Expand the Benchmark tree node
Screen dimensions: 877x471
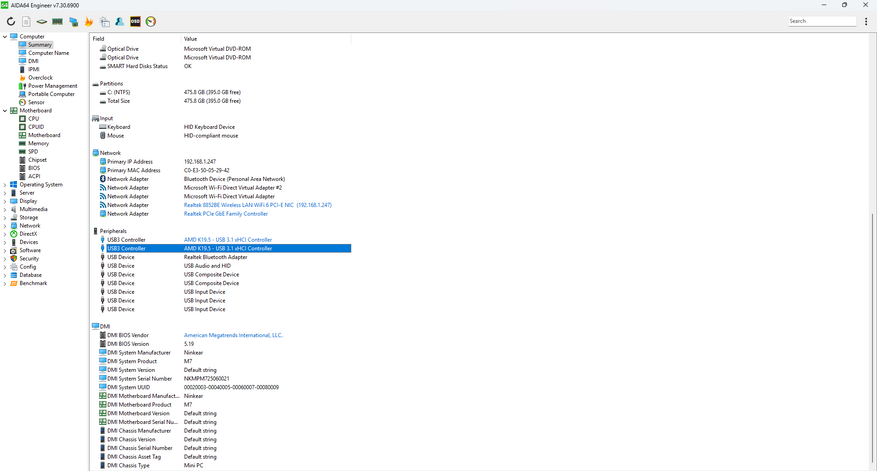click(x=5, y=283)
